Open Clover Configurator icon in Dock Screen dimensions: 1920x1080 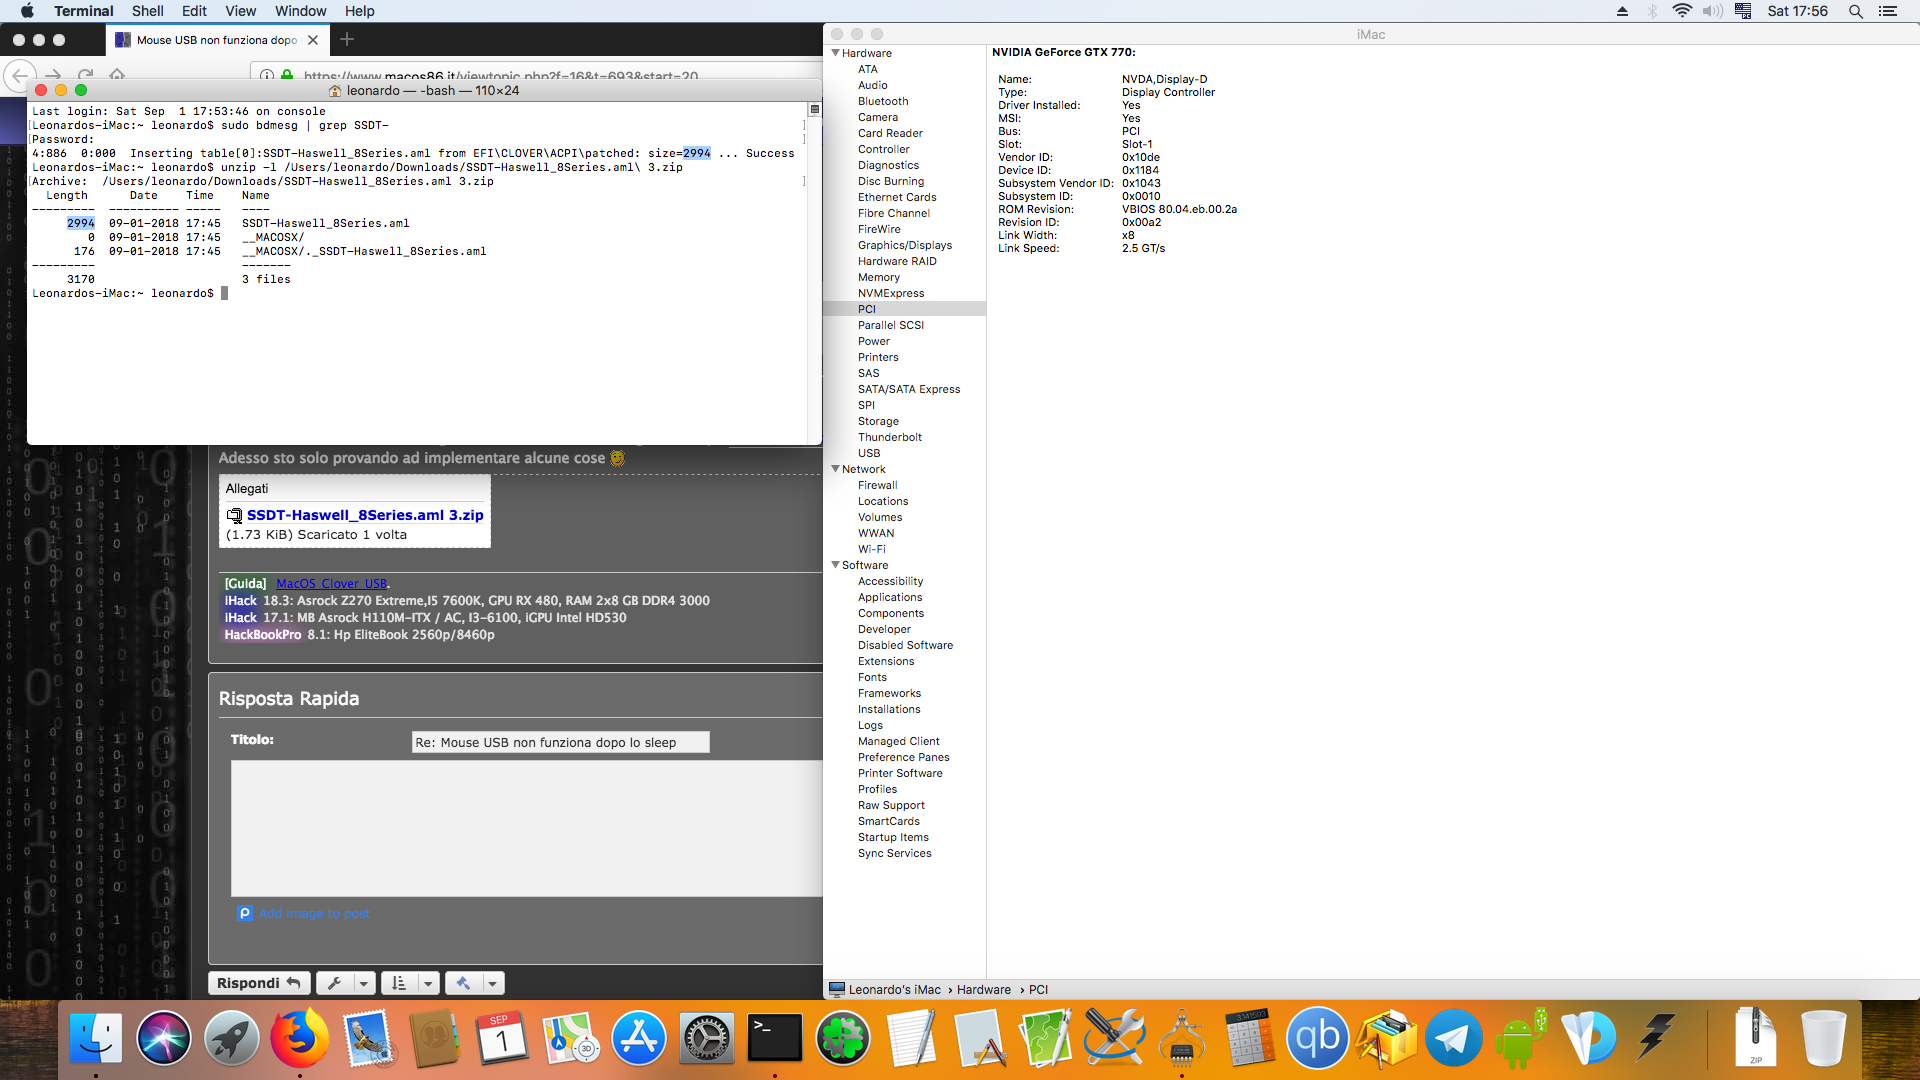click(x=843, y=1038)
